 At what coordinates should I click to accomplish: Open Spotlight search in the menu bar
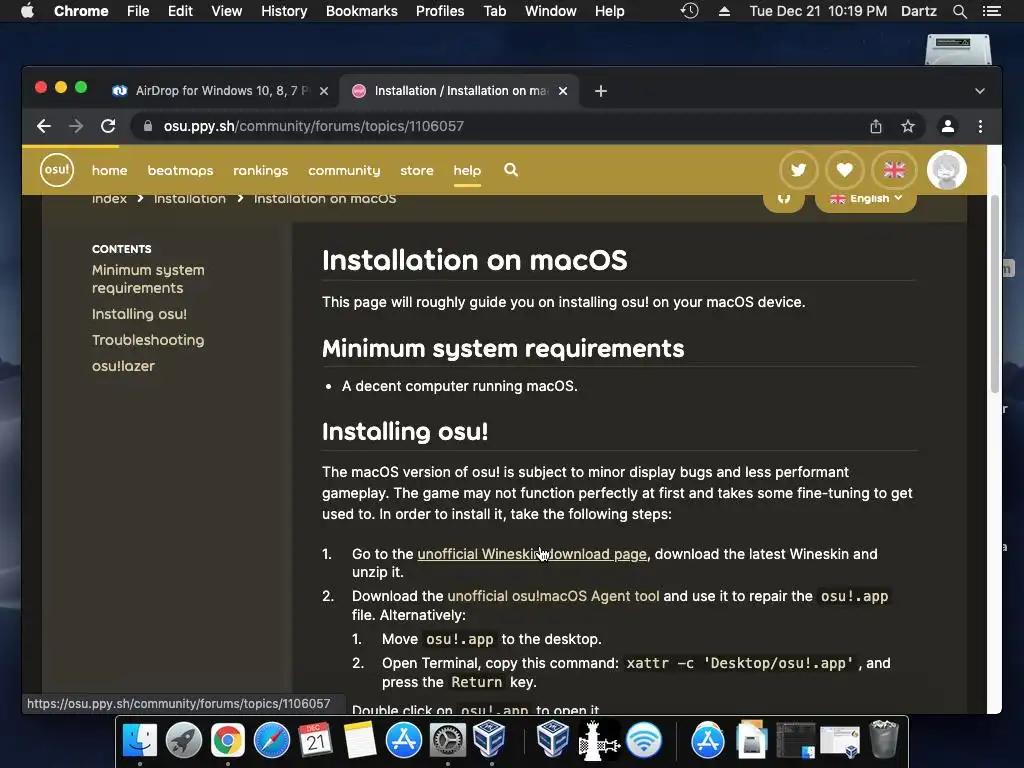click(x=959, y=11)
